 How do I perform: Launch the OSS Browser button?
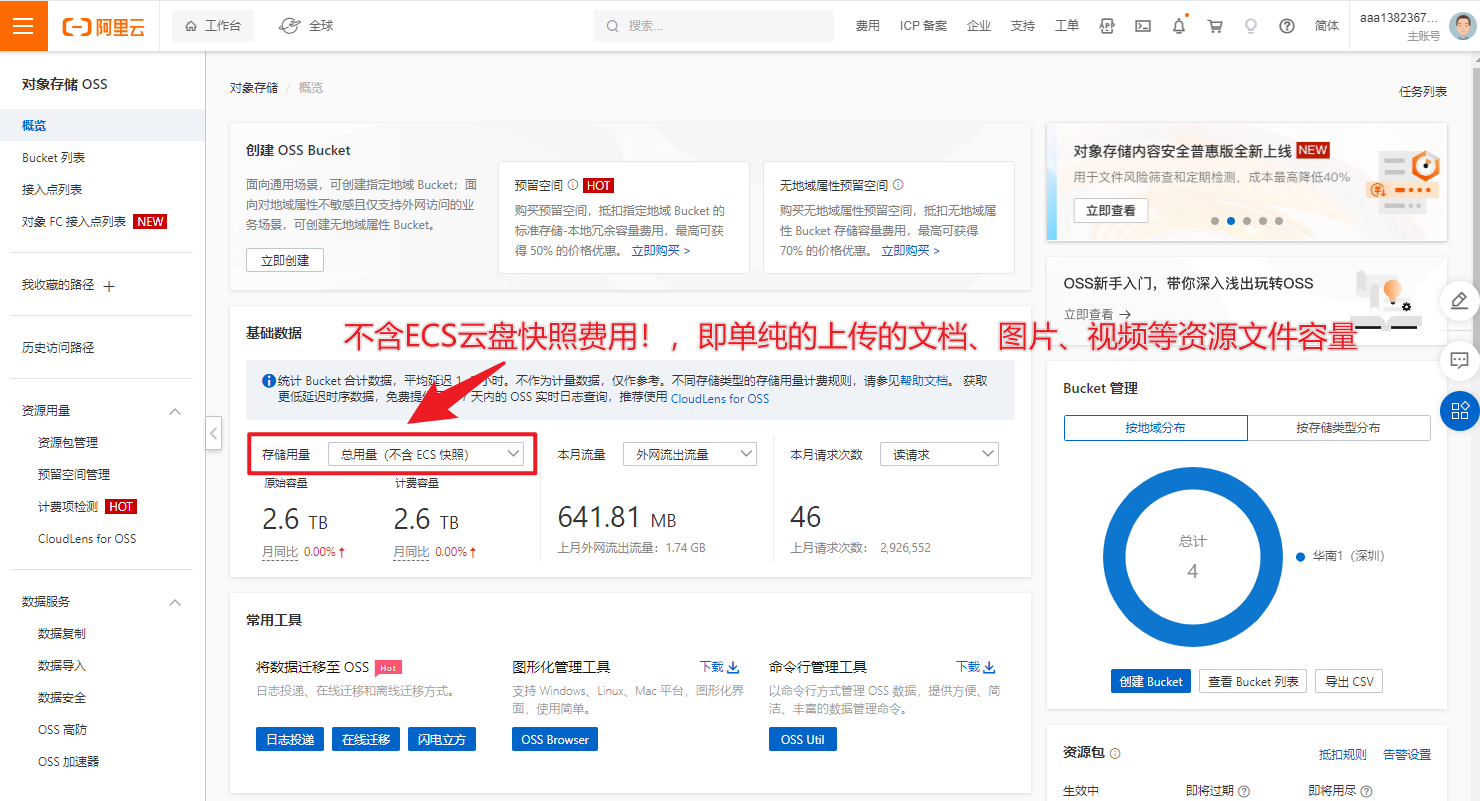(x=555, y=739)
